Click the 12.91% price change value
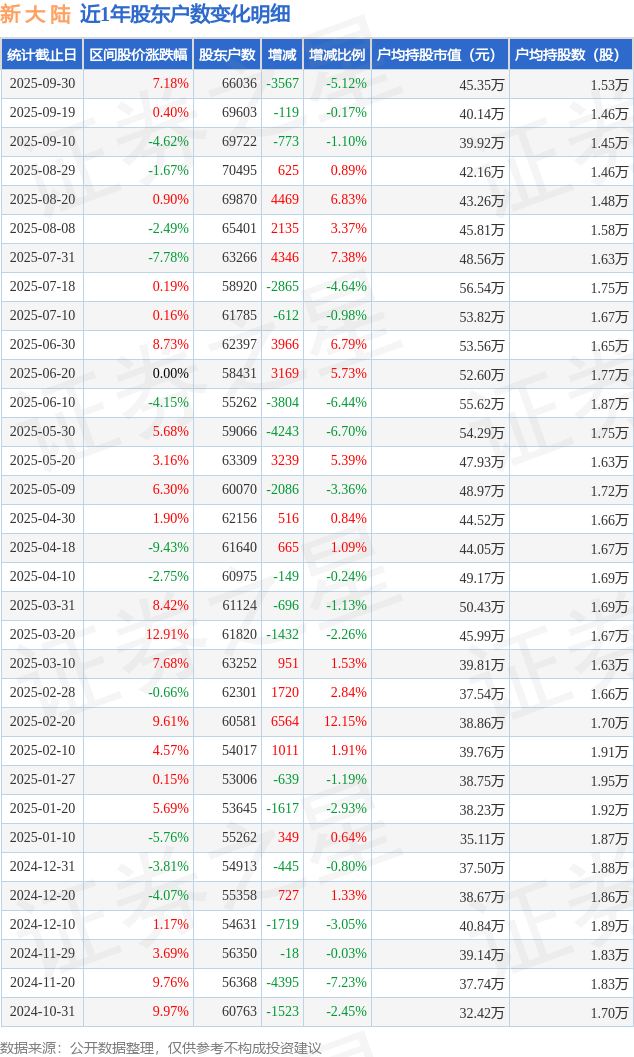Screen dimensions: 634x1057 pyautogui.click(x=167, y=635)
